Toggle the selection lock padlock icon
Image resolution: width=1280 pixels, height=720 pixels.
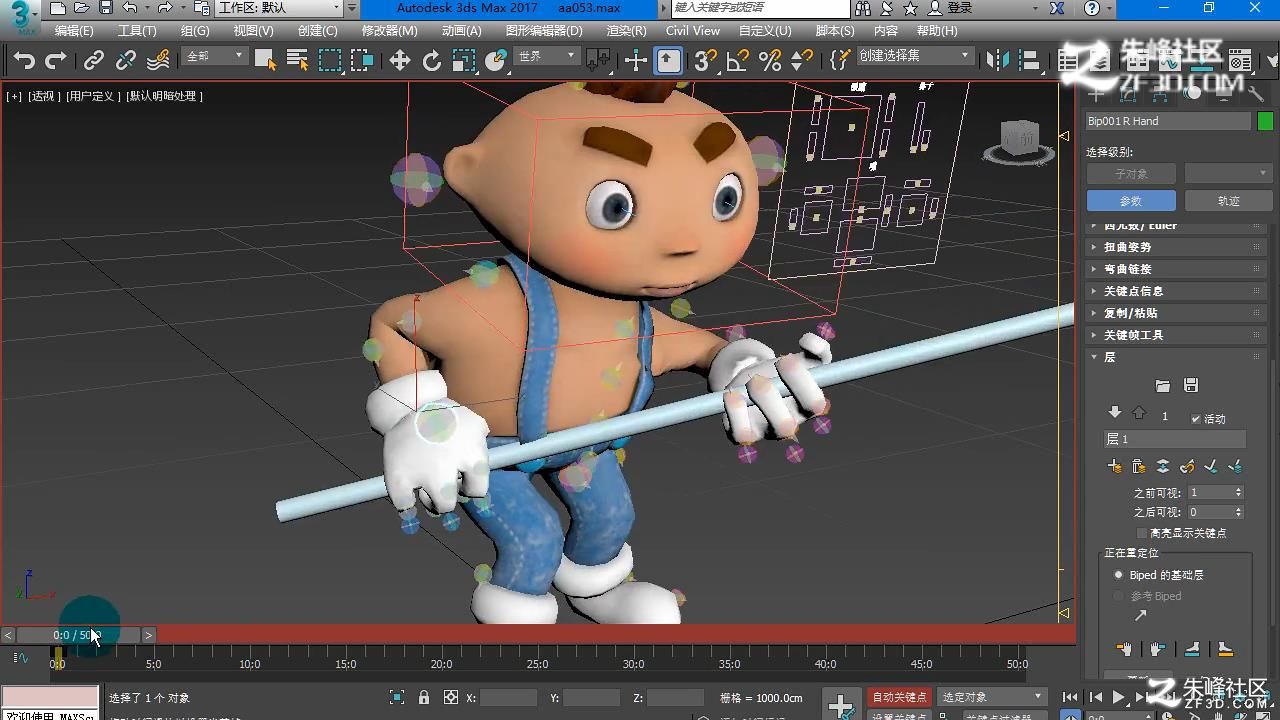point(424,697)
